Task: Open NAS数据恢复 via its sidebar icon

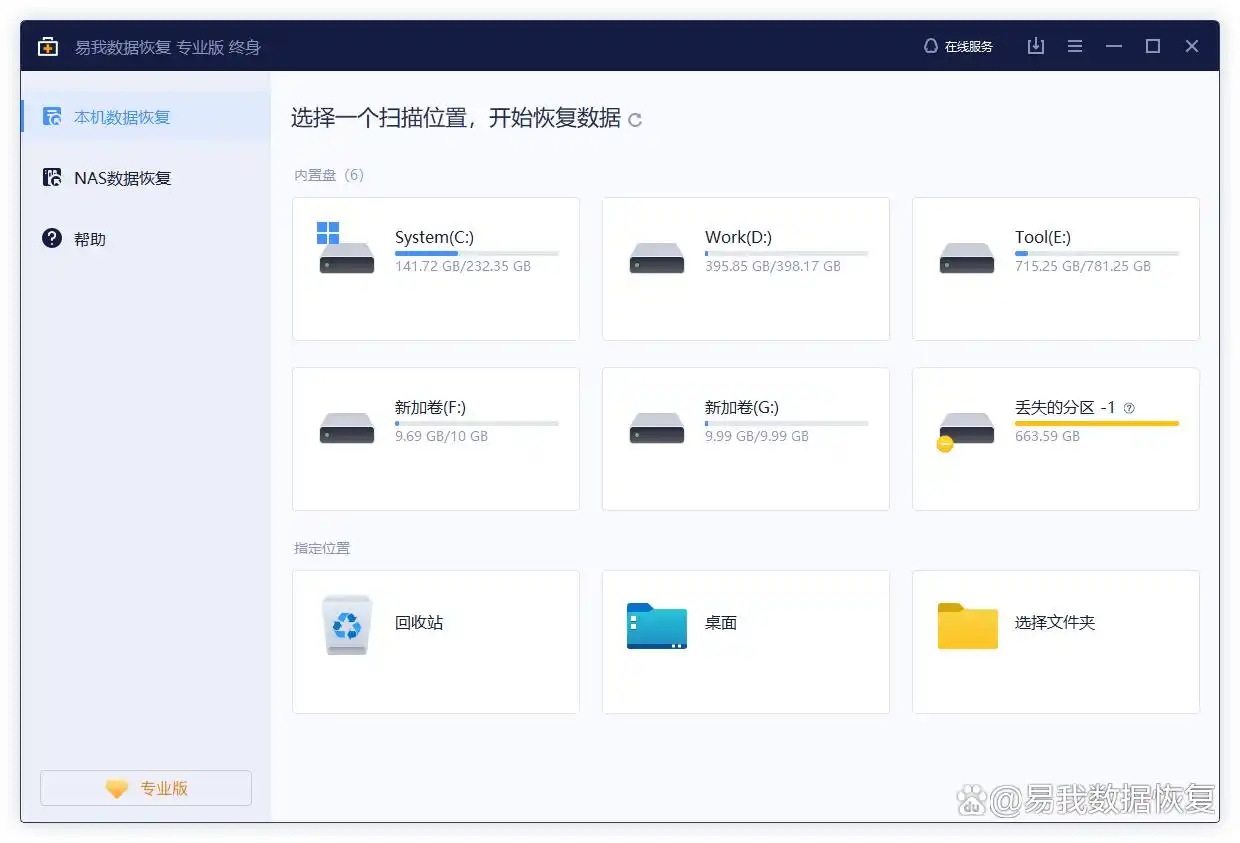Action: click(x=52, y=177)
